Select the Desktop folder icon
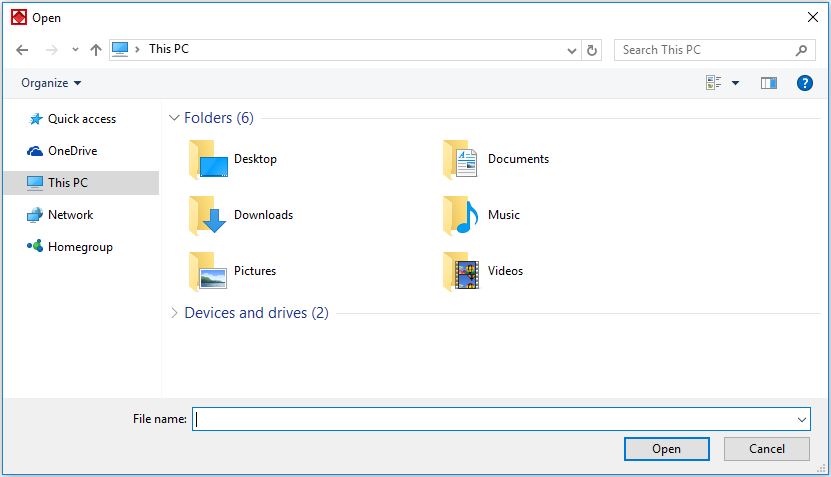The width and height of the screenshot is (831, 477). [208, 159]
